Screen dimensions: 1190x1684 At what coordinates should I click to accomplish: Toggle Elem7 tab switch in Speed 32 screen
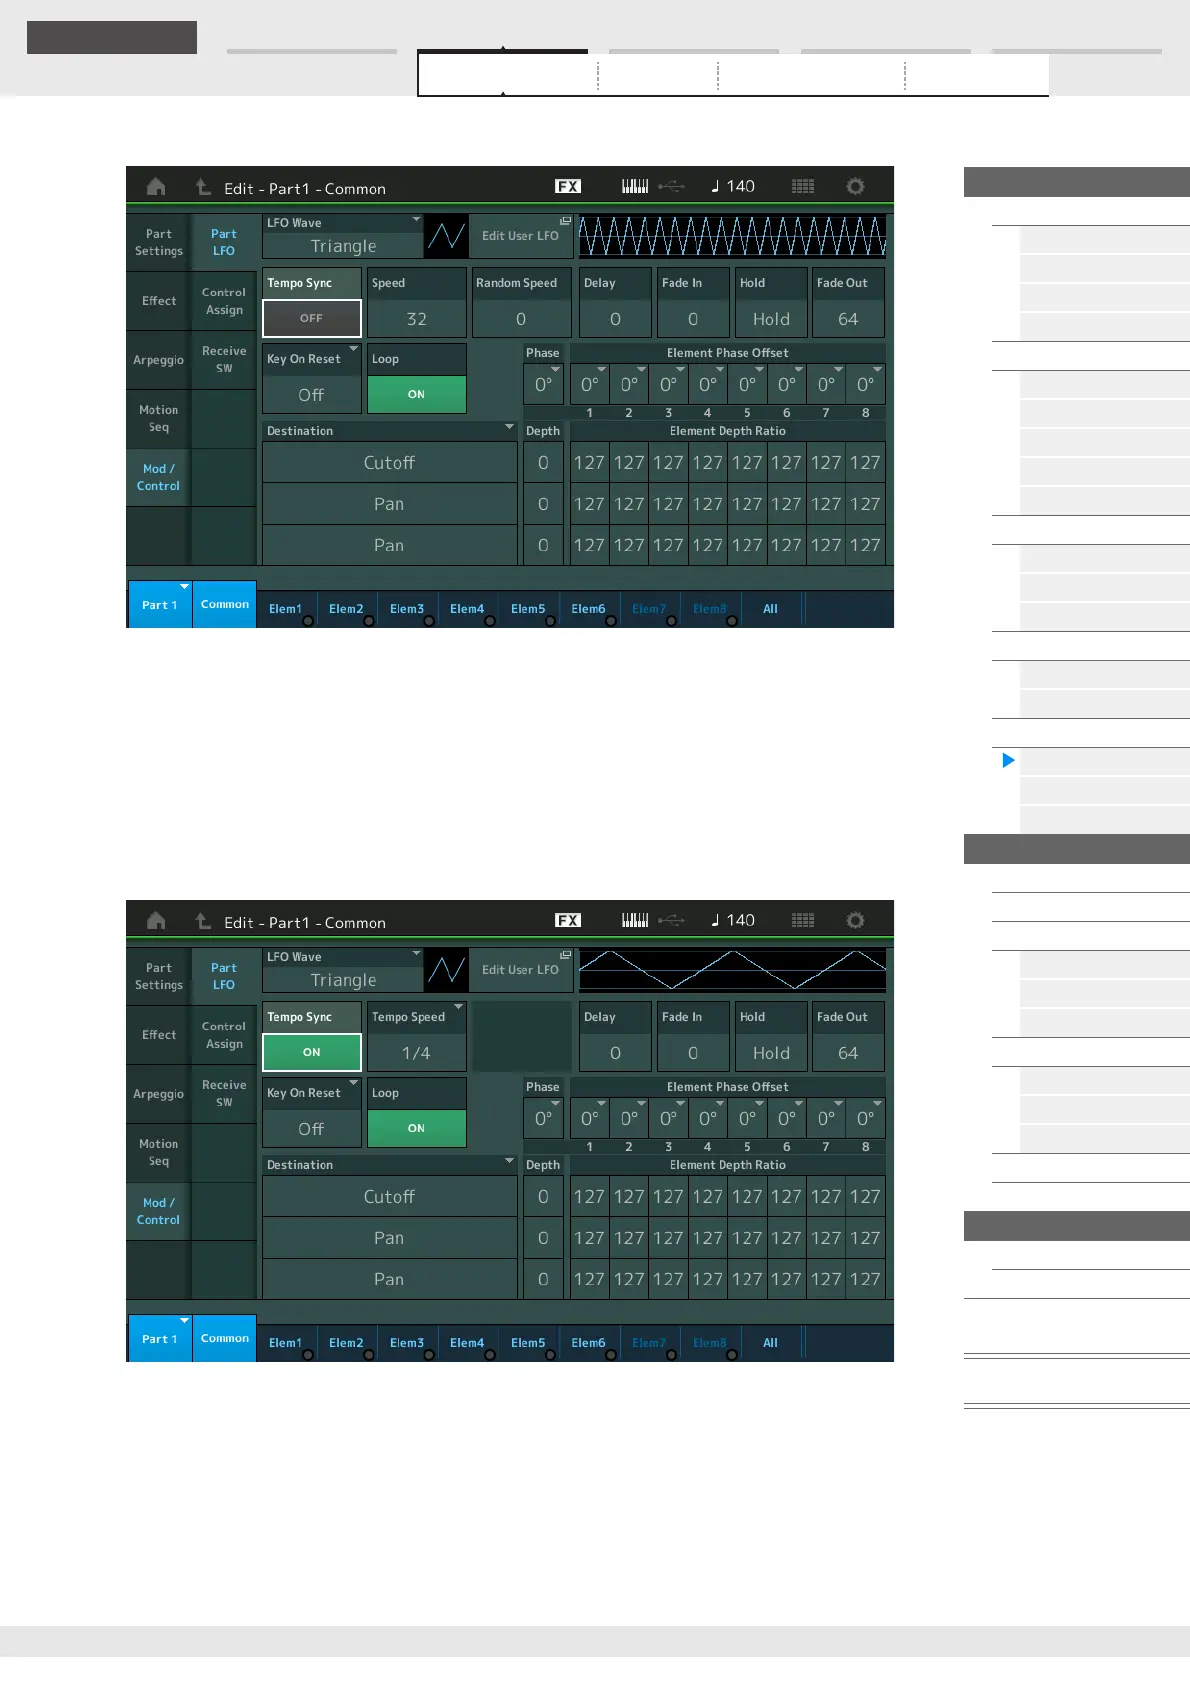pyautogui.click(x=649, y=609)
